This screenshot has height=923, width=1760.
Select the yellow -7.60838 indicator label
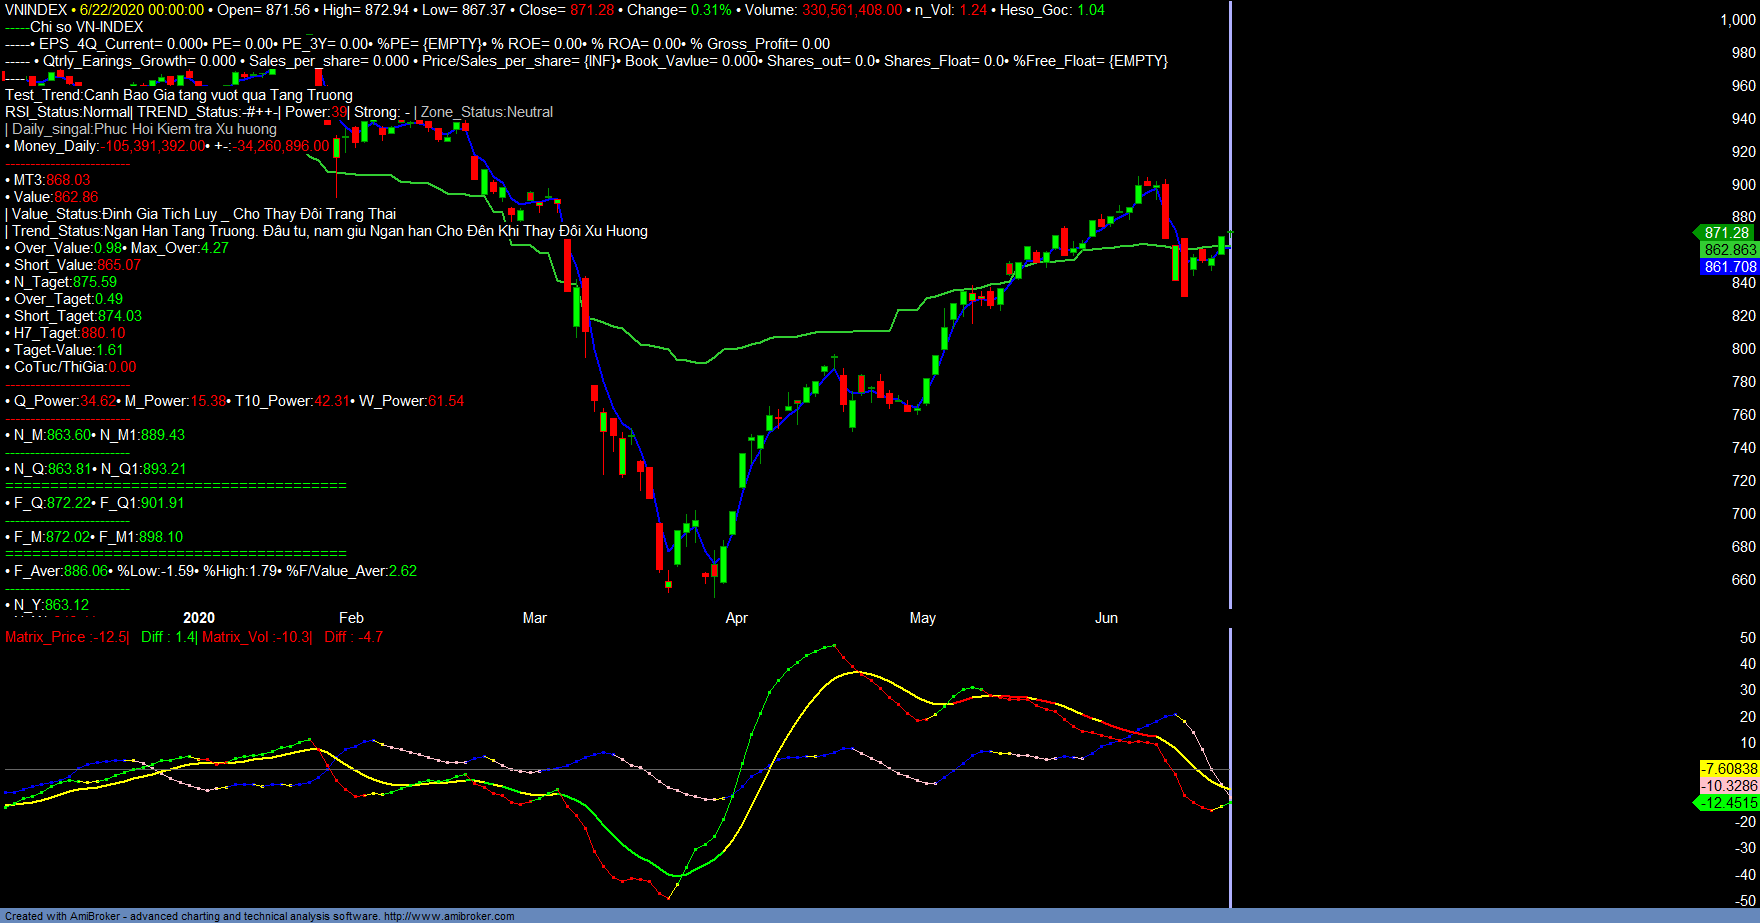point(1729,769)
